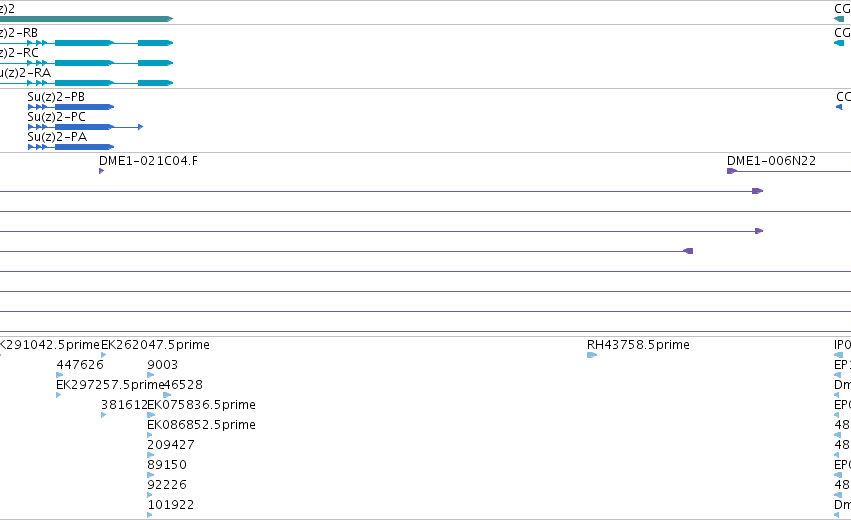The width and height of the screenshot is (851, 520).
Task: Click the Su(z)2-PC protein feature
Action: pos(85,127)
